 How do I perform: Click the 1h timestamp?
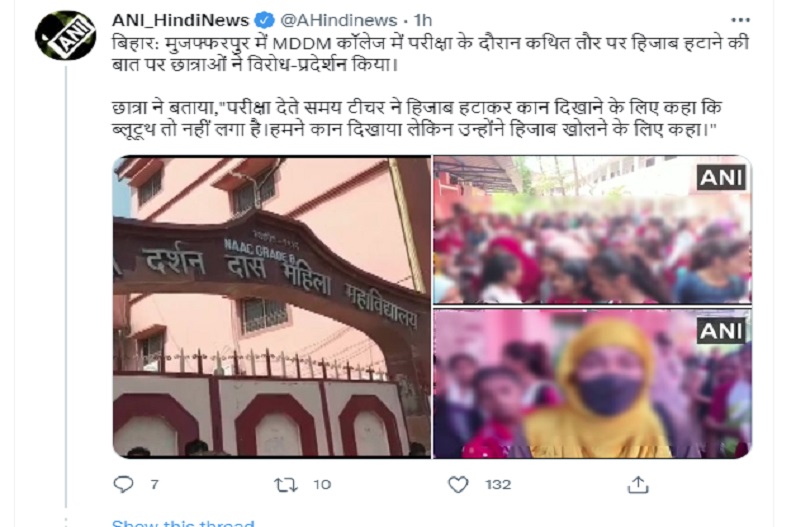(422, 20)
